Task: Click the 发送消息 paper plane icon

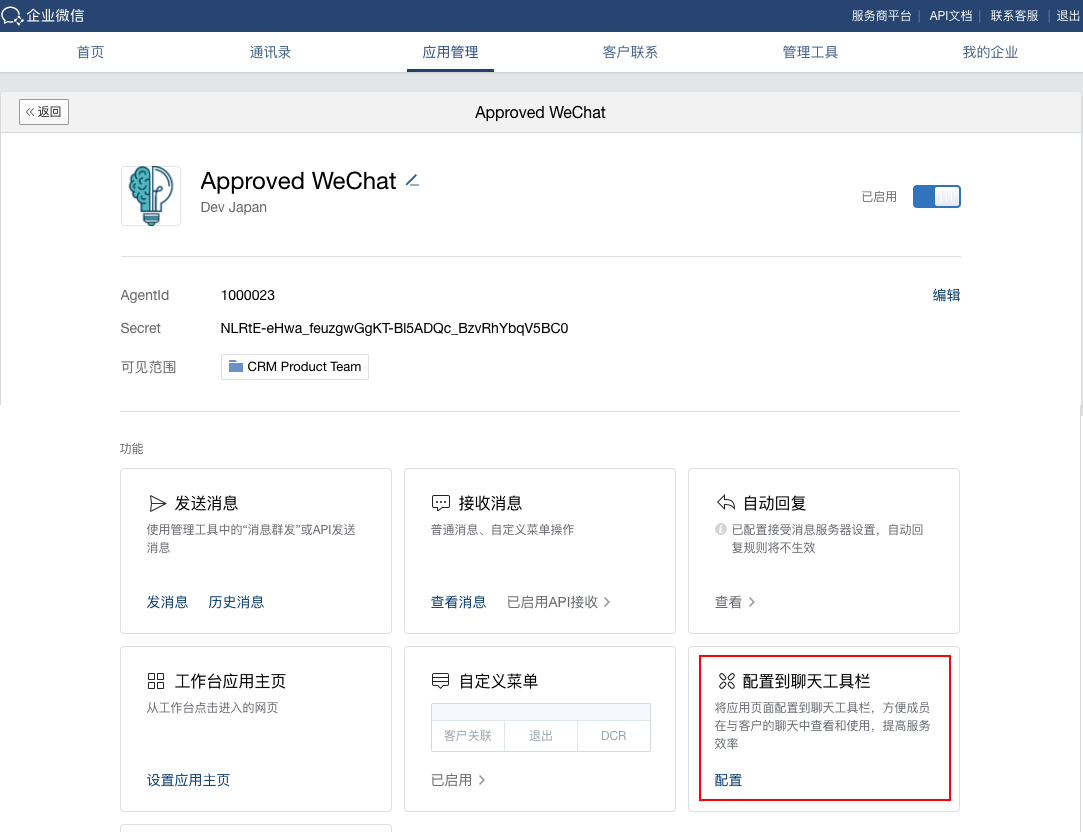Action: pos(157,503)
